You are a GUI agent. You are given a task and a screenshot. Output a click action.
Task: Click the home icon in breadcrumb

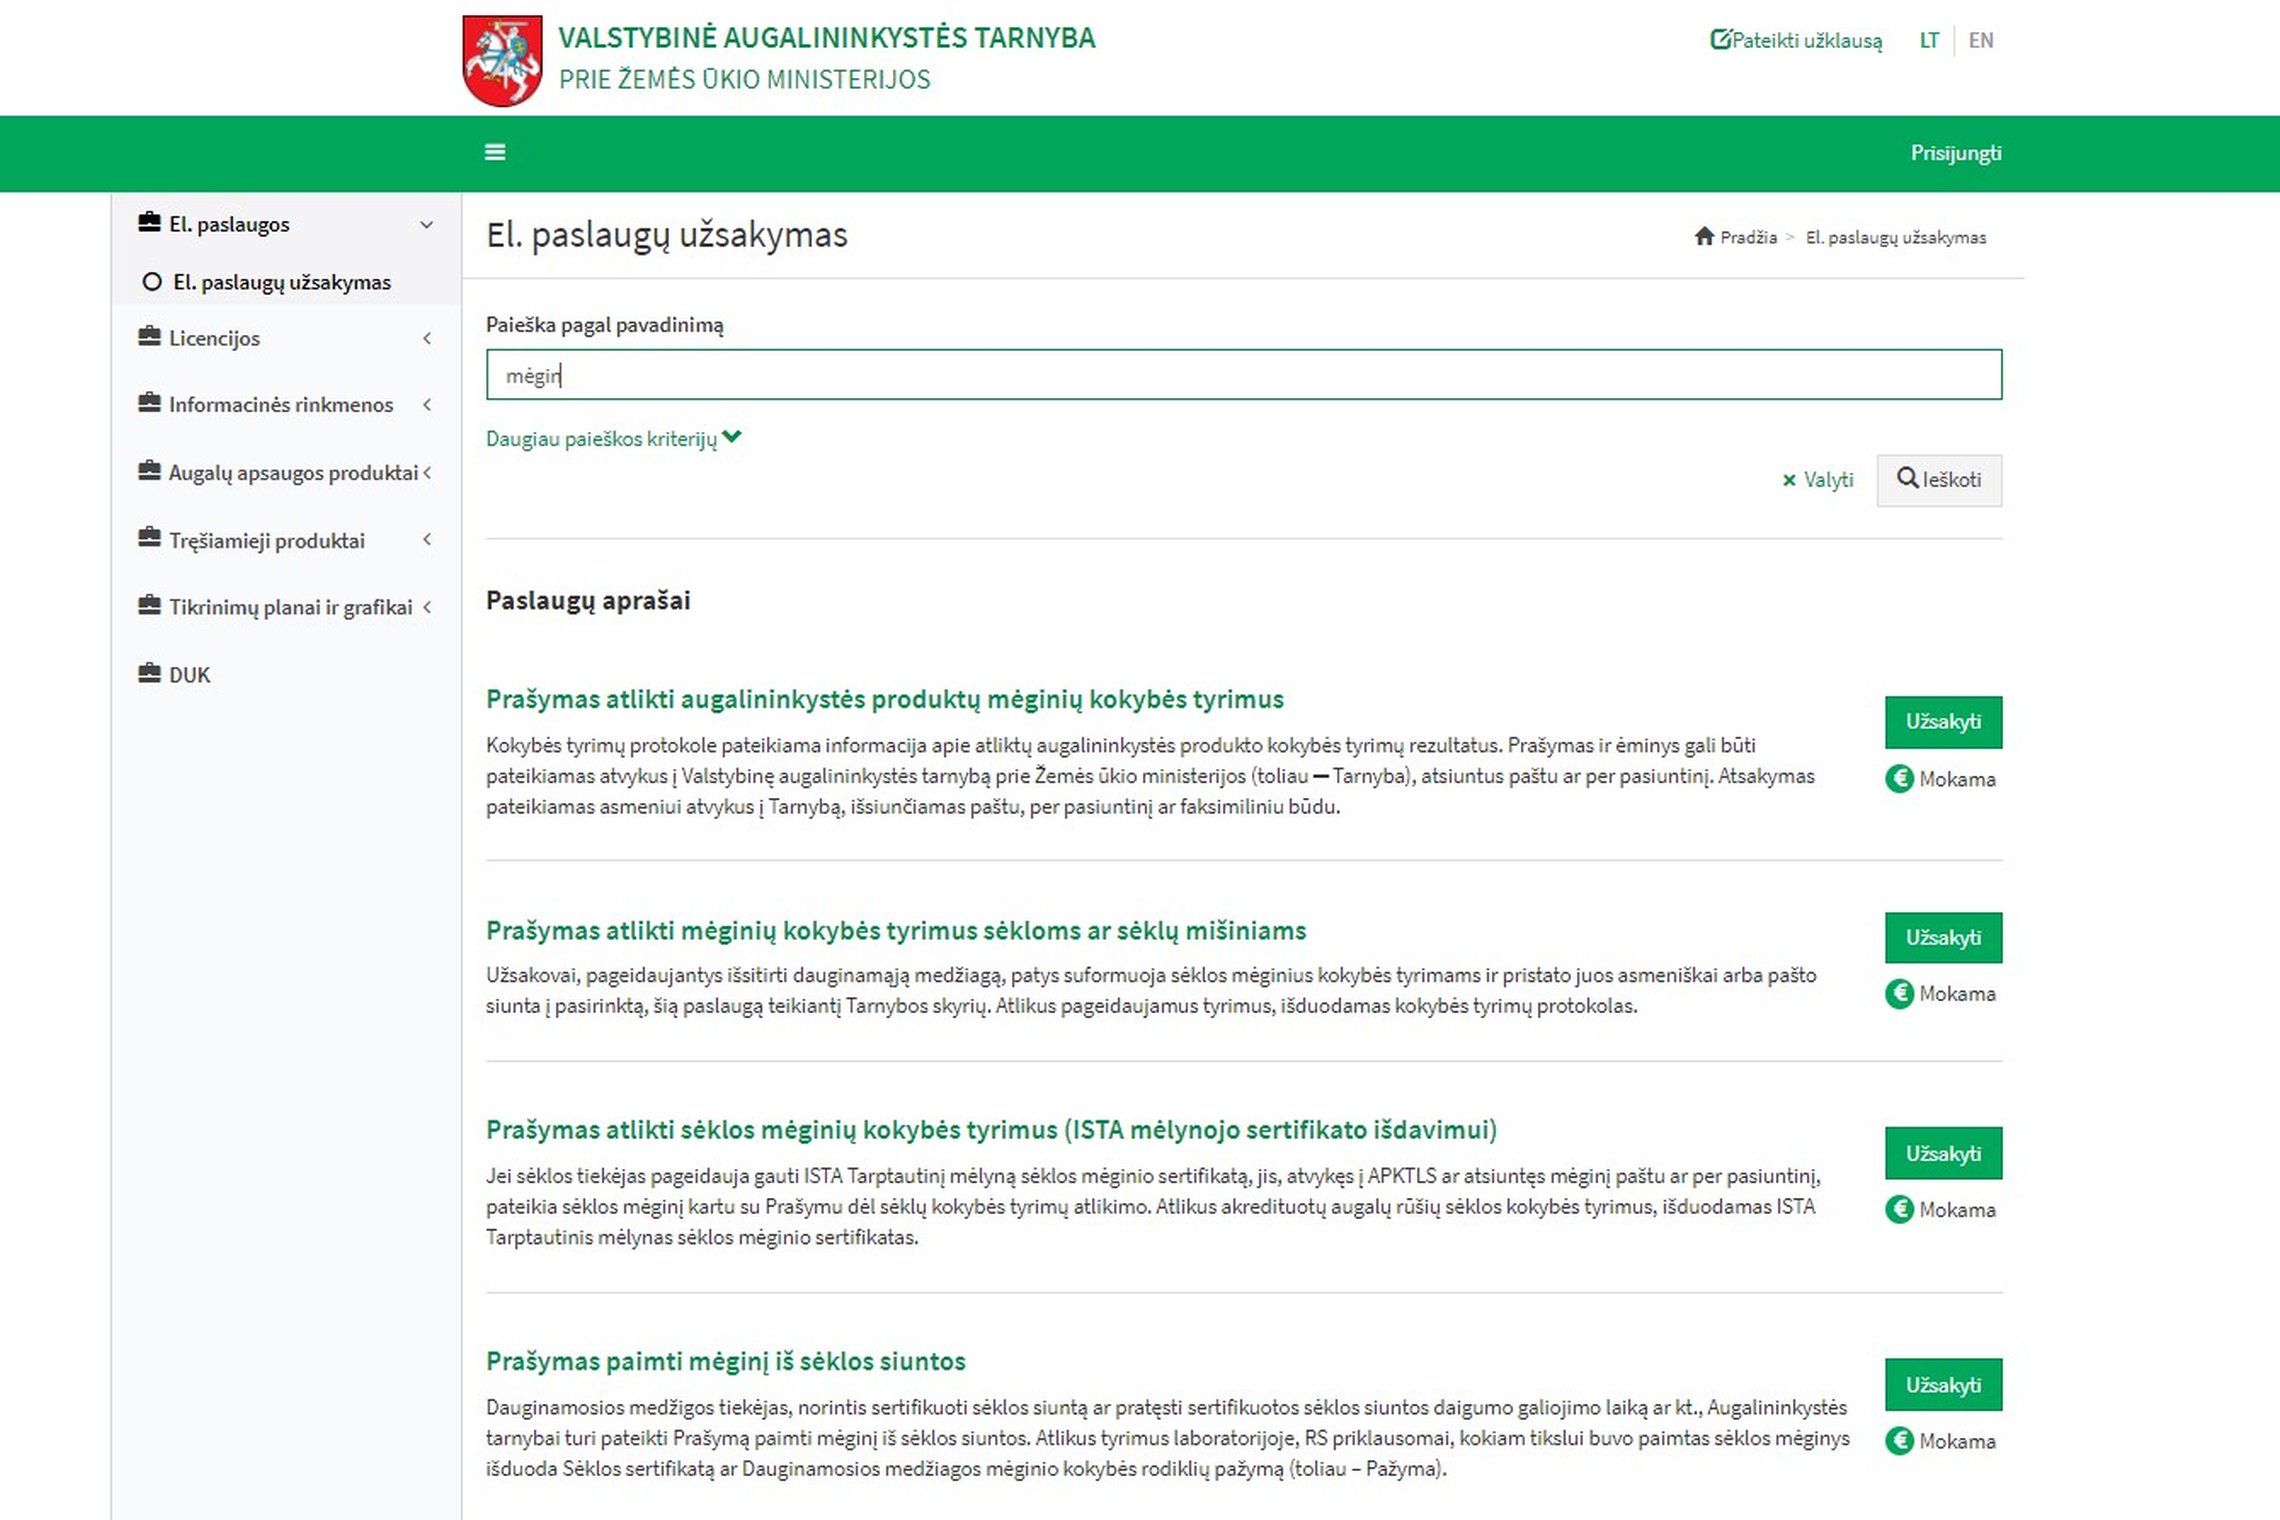click(x=1704, y=236)
